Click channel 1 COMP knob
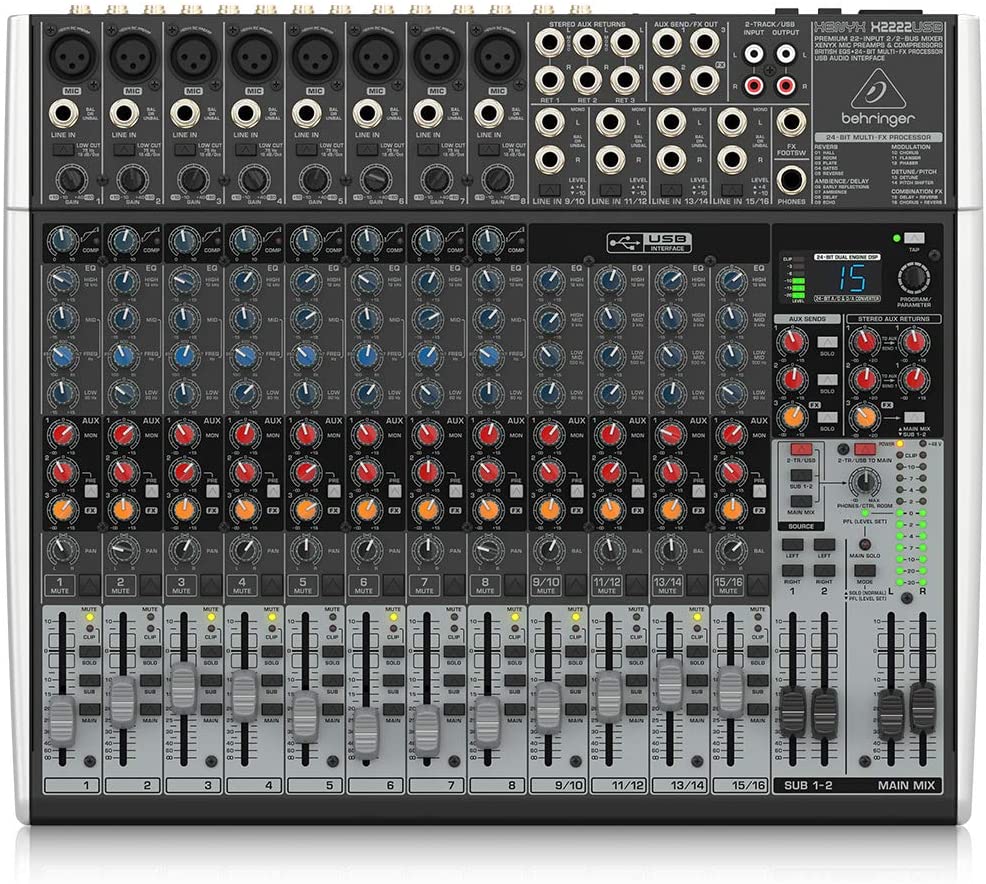986x884 pixels. click(x=62, y=240)
